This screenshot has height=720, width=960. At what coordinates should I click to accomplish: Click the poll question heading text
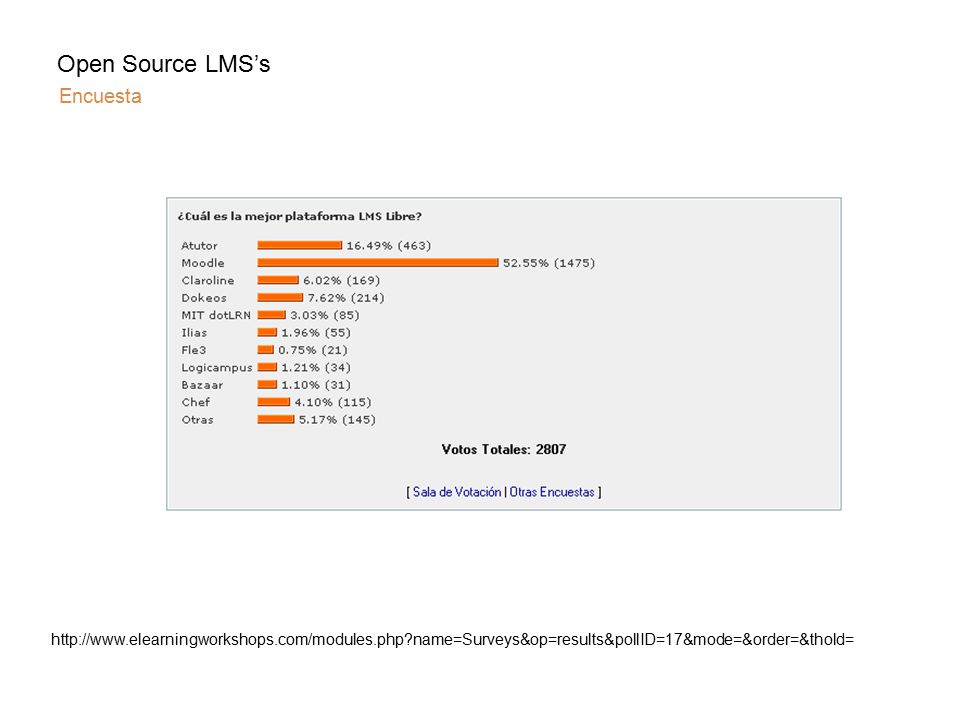tap(299, 216)
